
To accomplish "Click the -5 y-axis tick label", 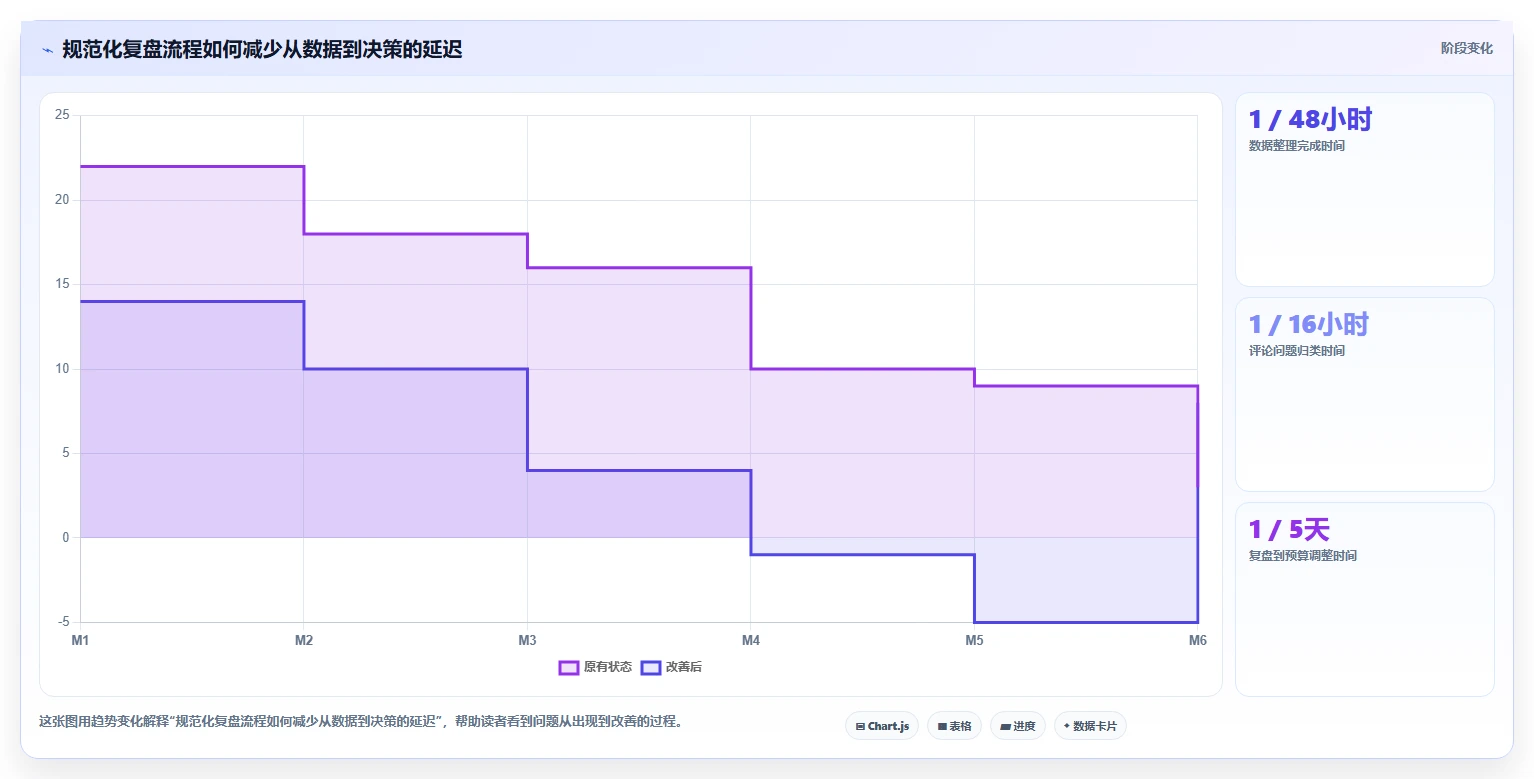I will 64,622.
